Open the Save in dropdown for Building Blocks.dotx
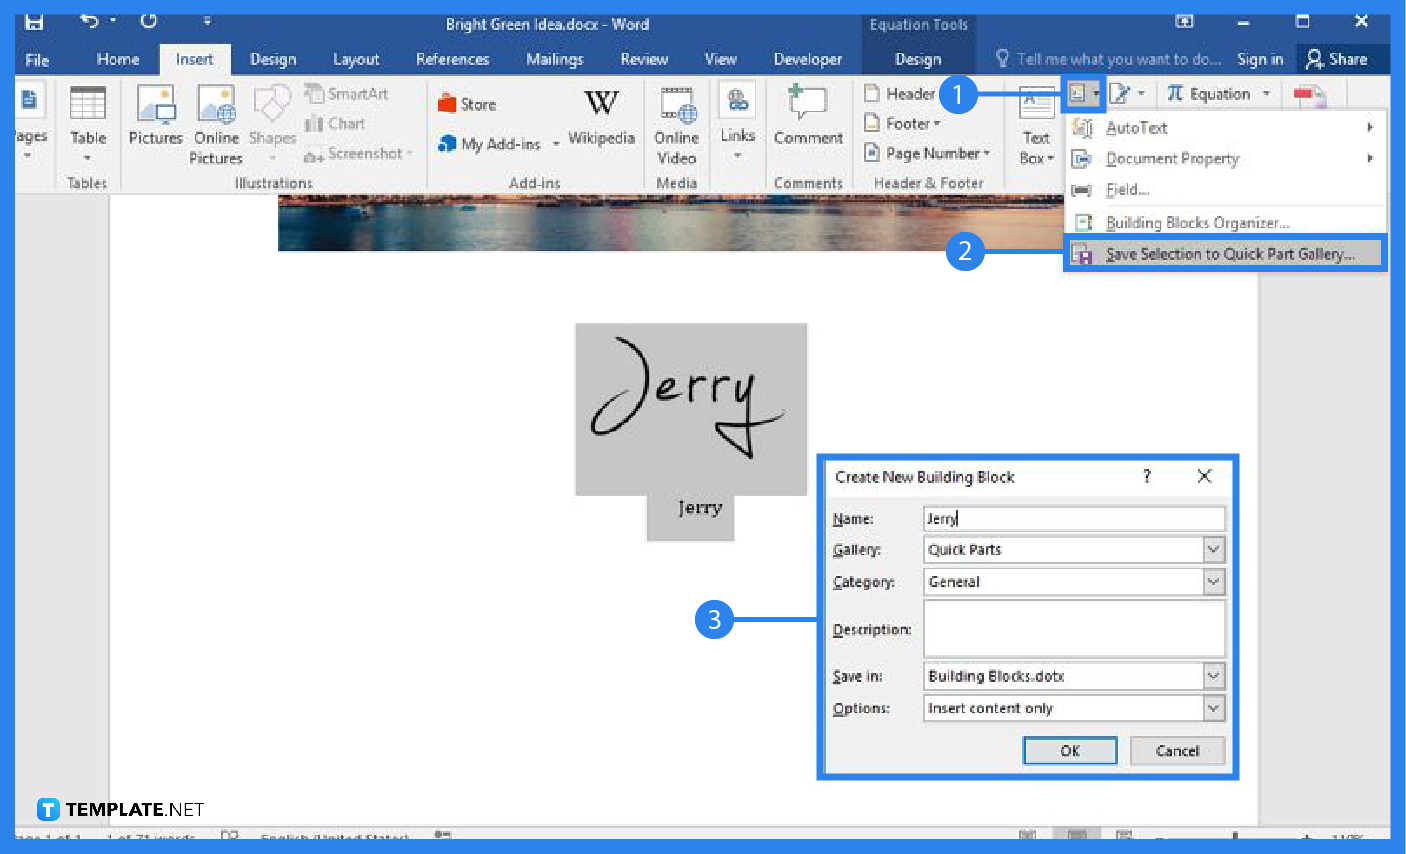1406x854 pixels. click(x=1212, y=676)
